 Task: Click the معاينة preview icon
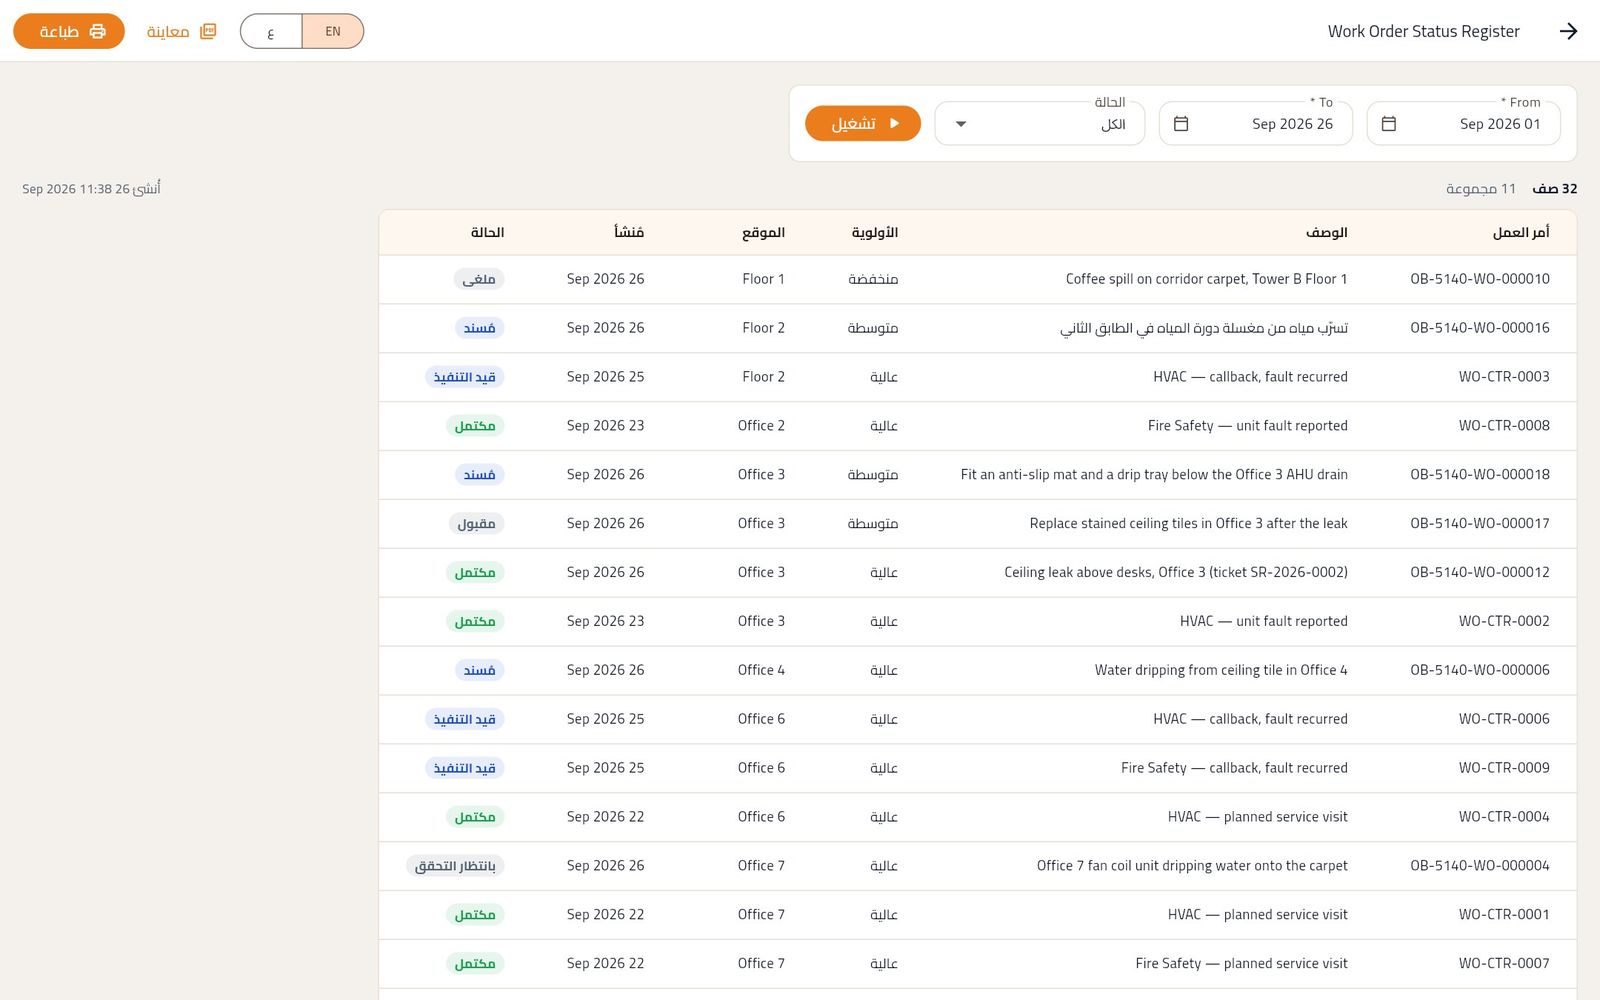coord(208,31)
